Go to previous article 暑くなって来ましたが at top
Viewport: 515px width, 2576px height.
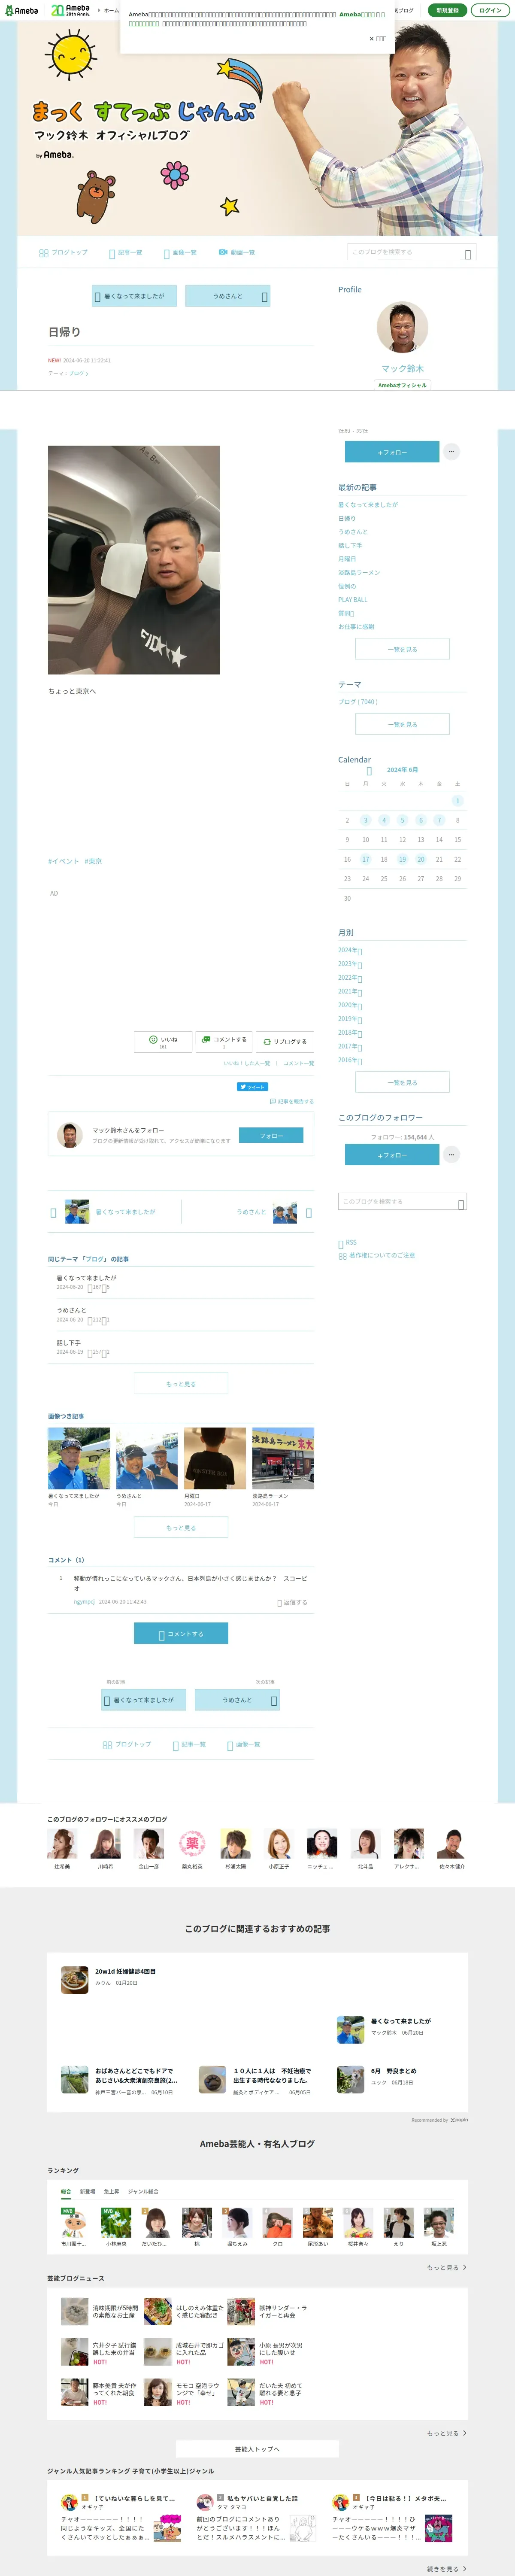tap(134, 296)
